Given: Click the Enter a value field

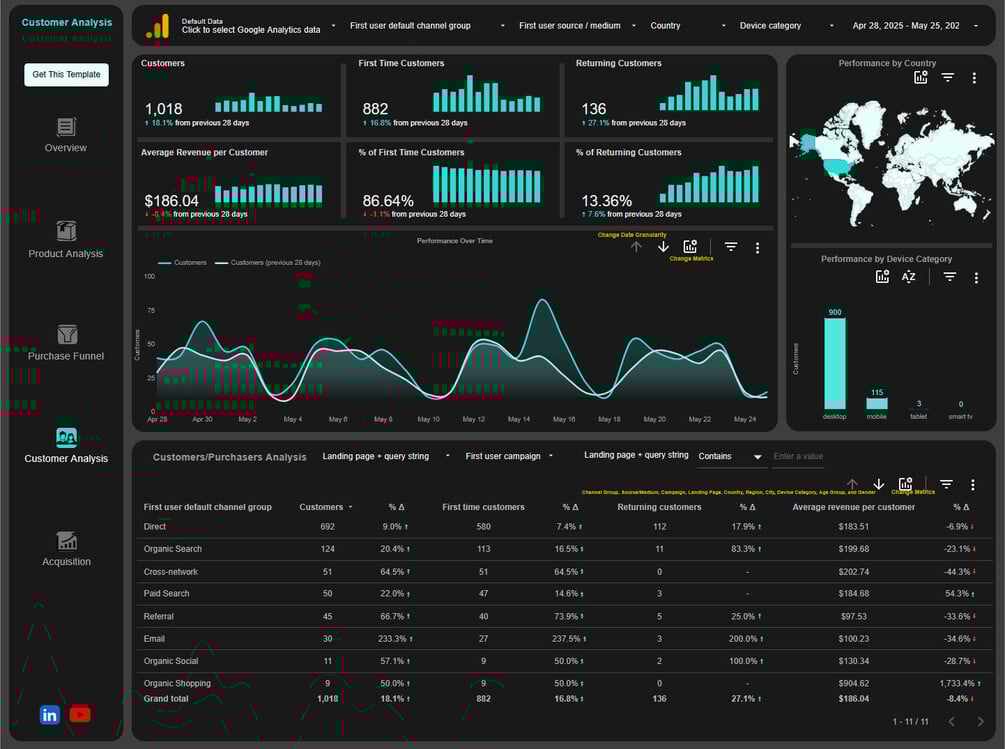Looking at the screenshot, I should [798, 457].
